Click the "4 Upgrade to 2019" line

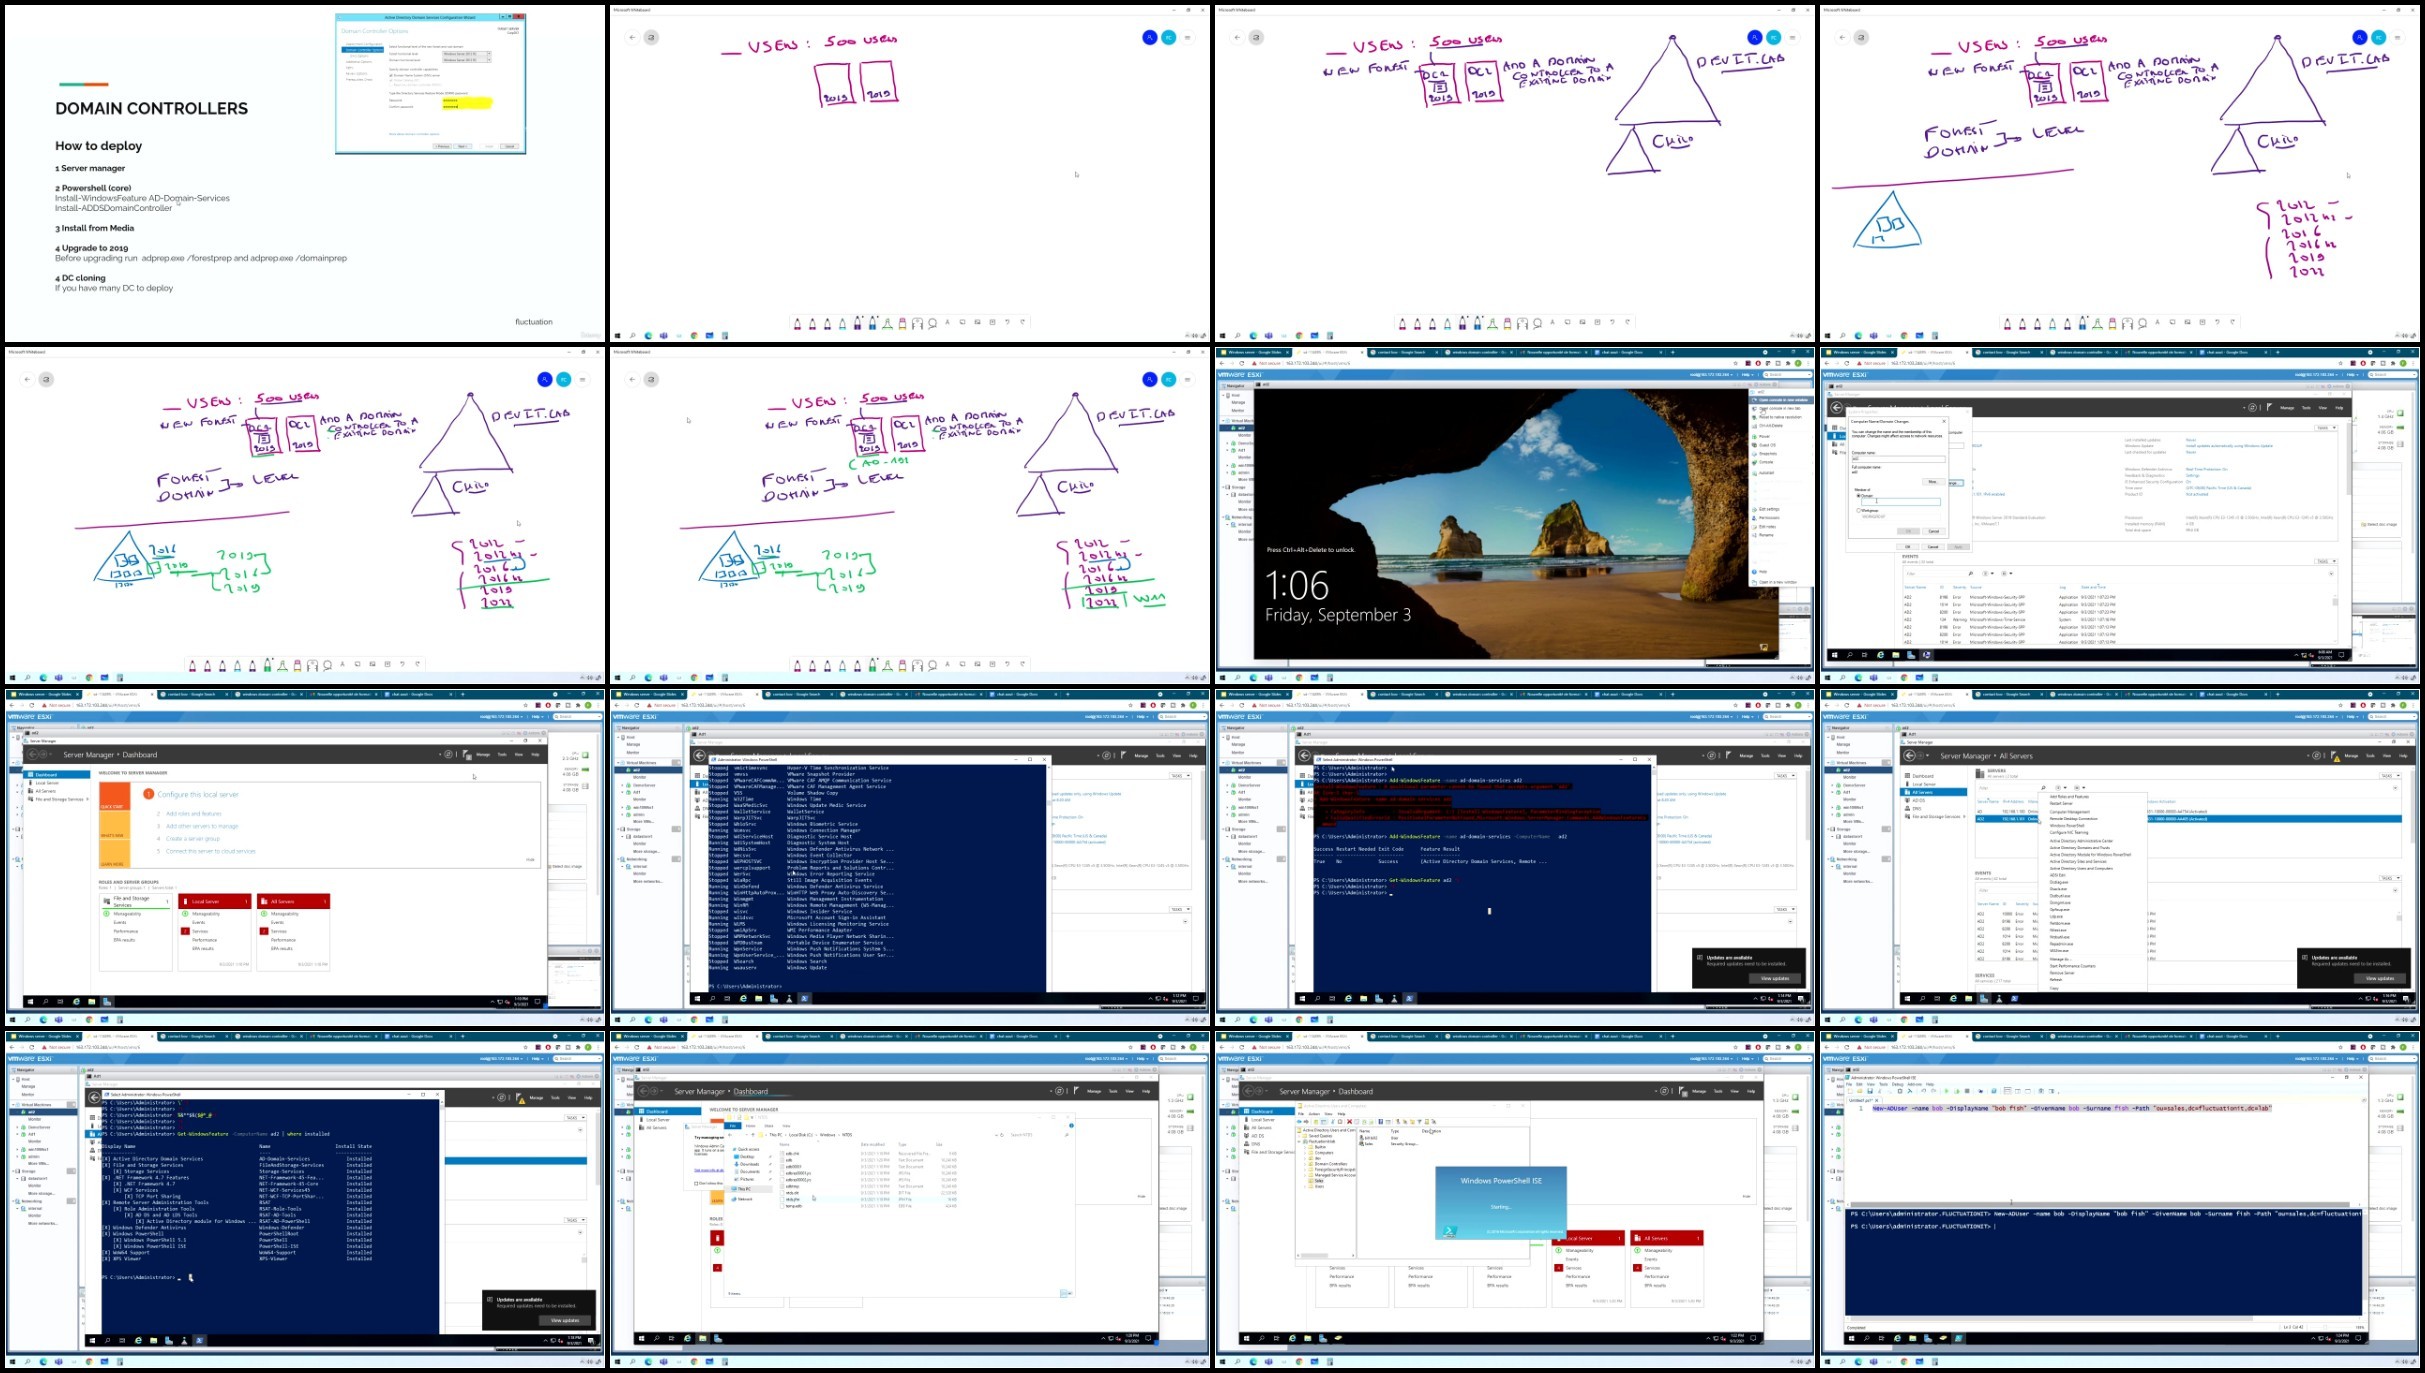91,248
